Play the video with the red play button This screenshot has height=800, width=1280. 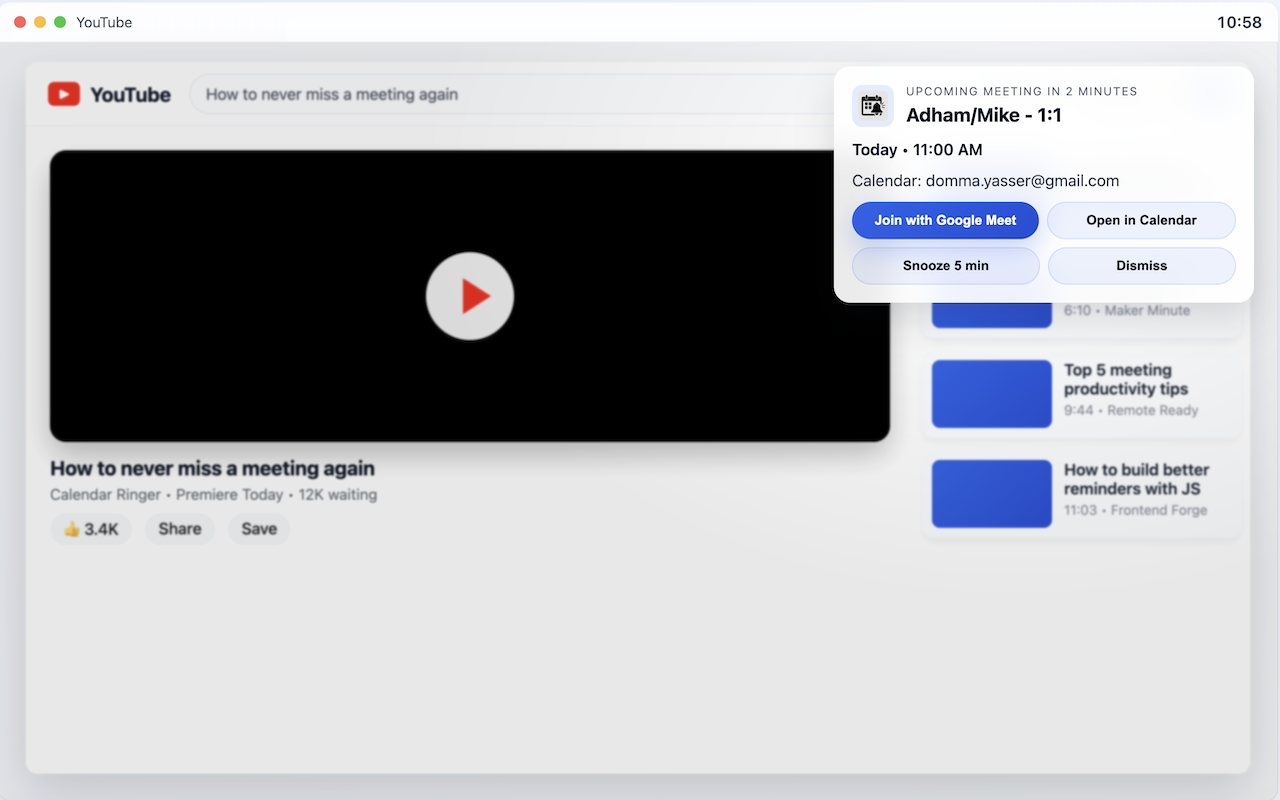point(470,296)
